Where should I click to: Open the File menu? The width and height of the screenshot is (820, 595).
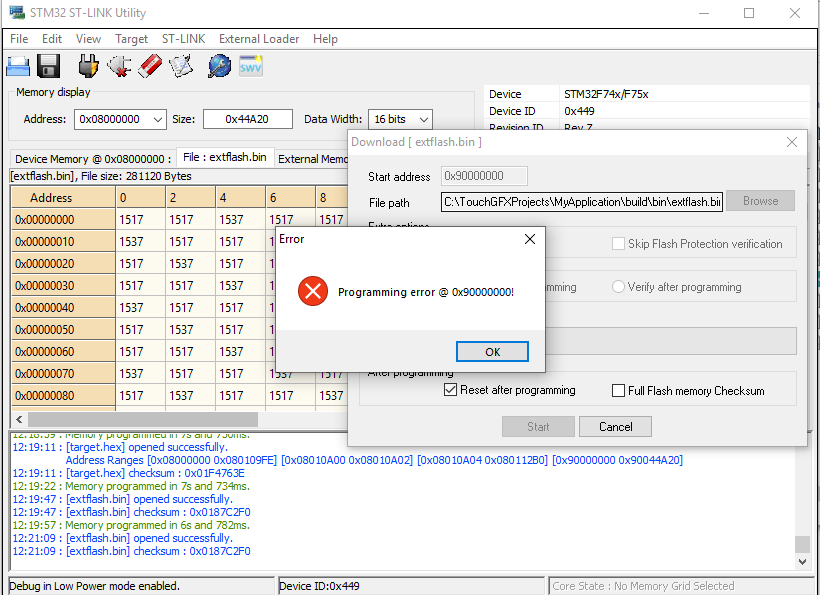(x=19, y=39)
